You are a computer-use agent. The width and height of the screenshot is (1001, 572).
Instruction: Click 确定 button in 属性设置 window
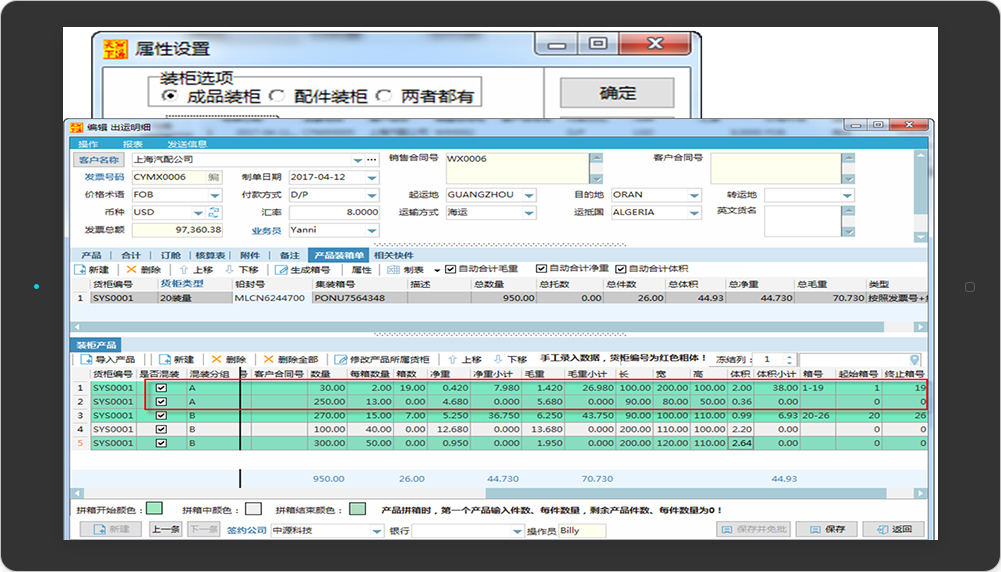pyautogui.click(x=617, y=93)
